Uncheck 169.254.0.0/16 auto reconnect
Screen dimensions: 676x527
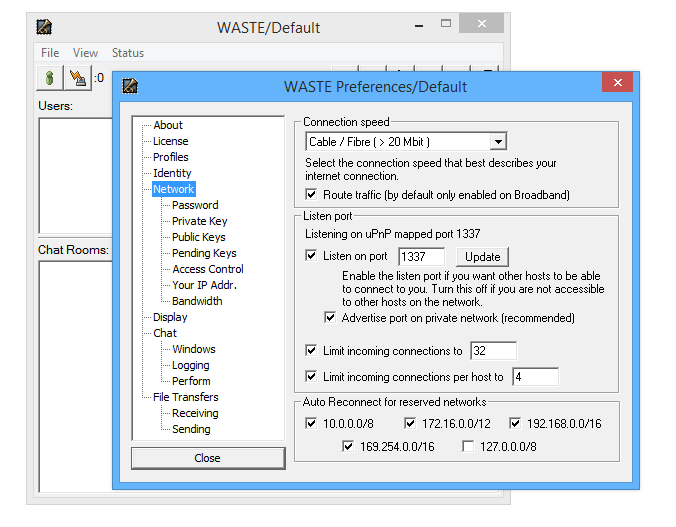348,446
